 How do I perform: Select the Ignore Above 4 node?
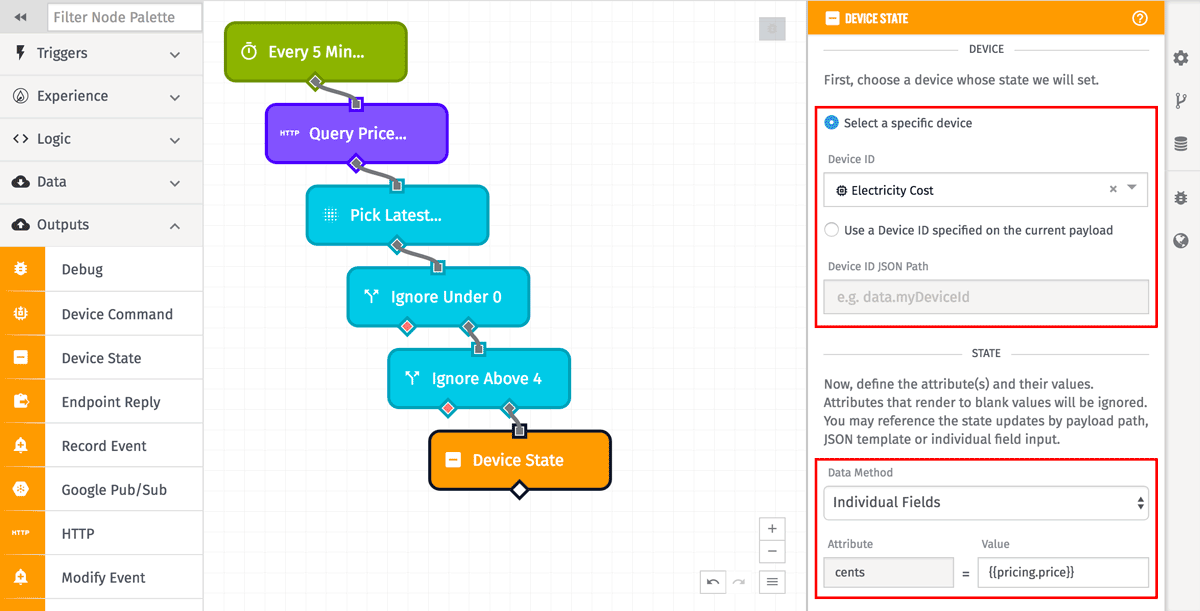[x=479, y=378]
